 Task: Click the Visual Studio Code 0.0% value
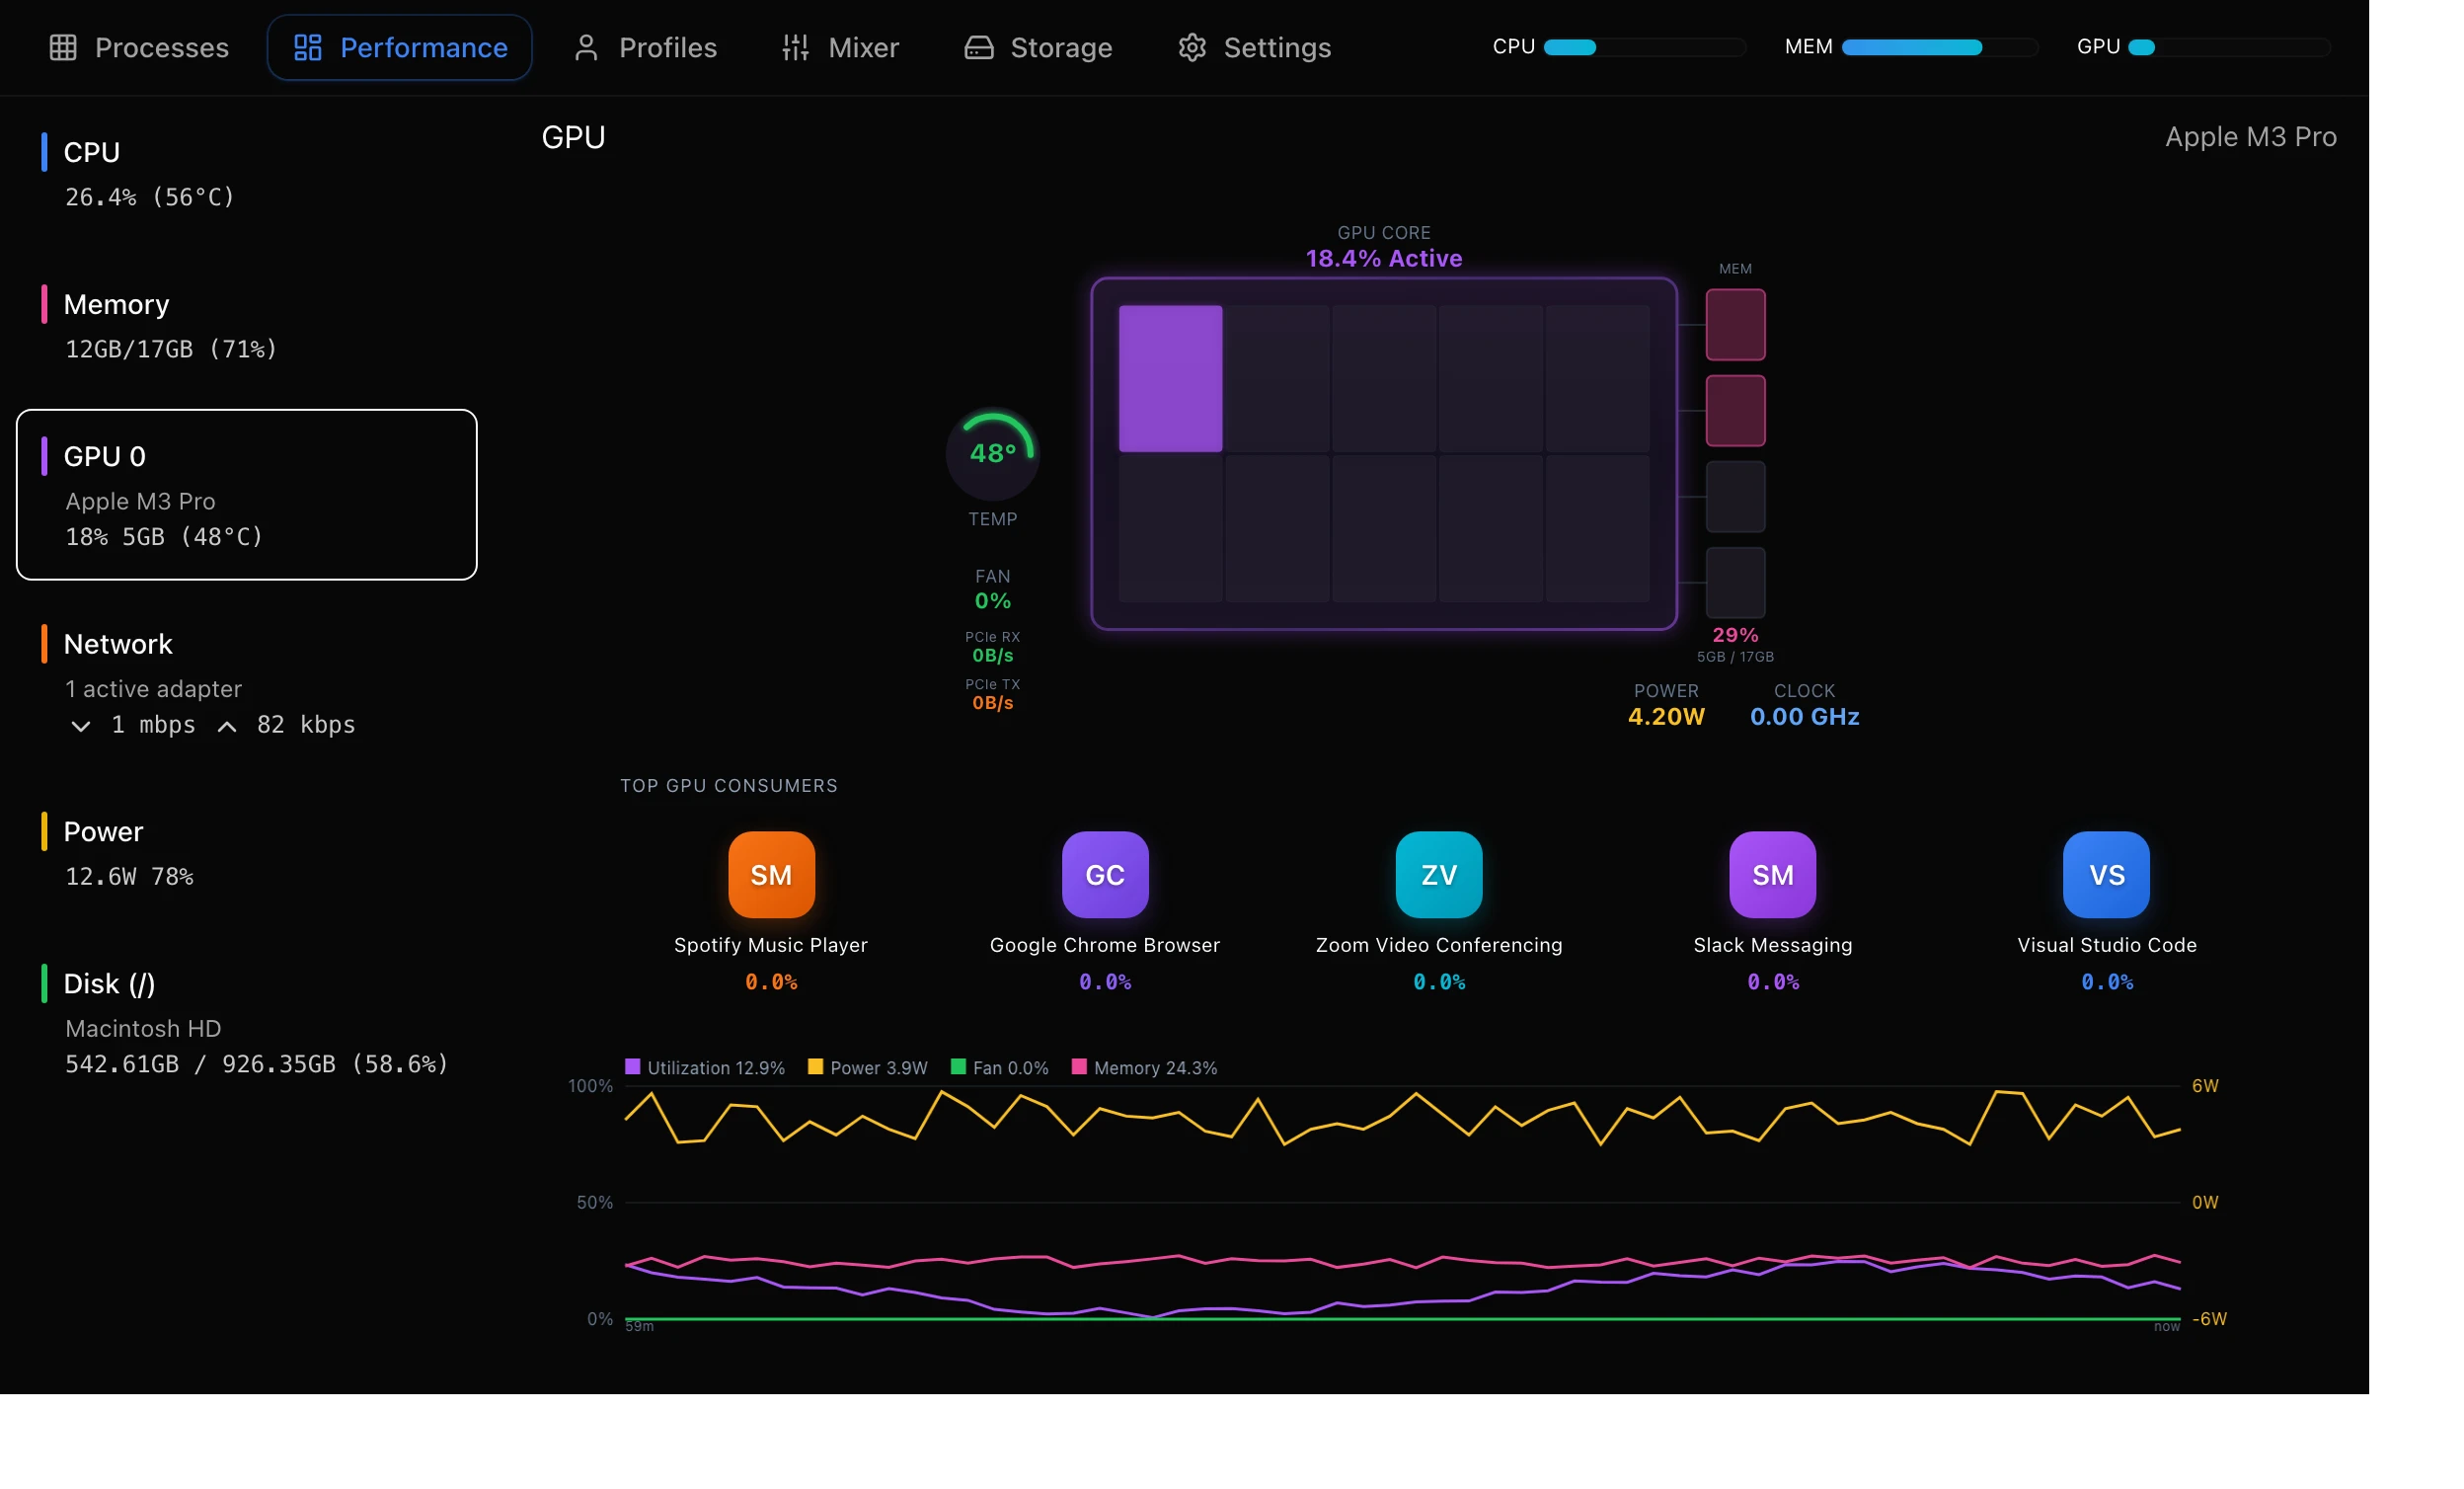tap(2107, 982)
